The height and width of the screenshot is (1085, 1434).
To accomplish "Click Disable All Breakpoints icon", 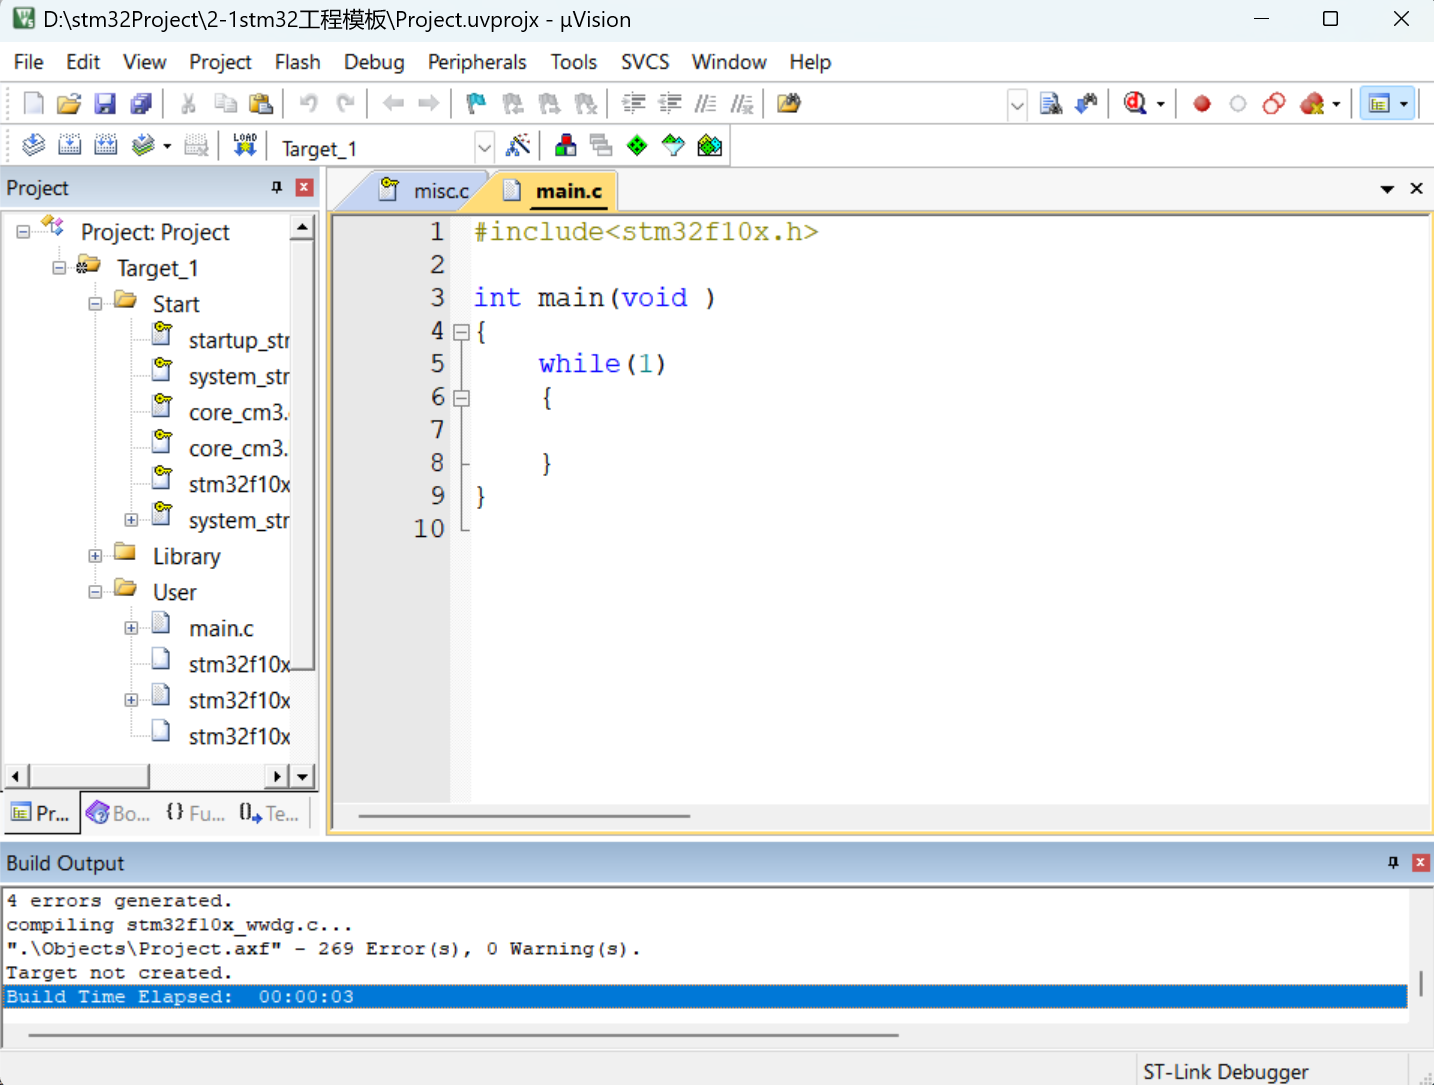I will 1274,103.
